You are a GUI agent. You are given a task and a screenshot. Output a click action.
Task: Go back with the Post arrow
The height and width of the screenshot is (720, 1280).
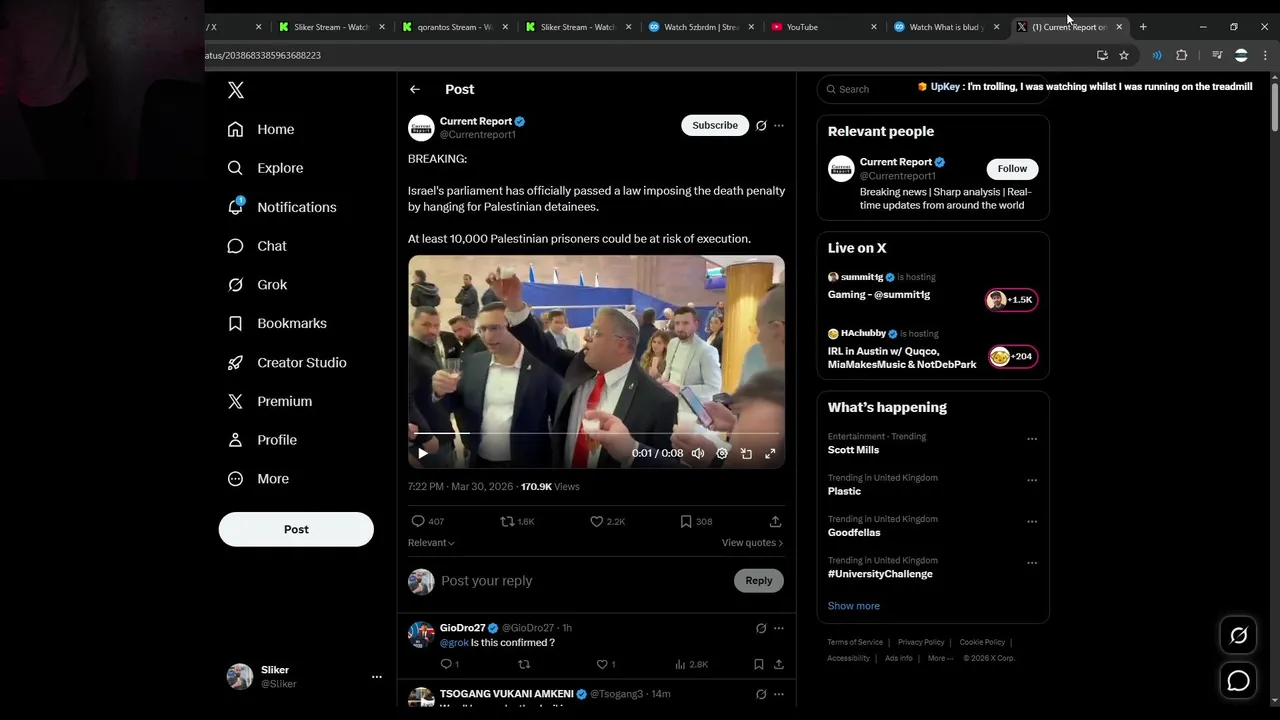click(x=415, y=90)
